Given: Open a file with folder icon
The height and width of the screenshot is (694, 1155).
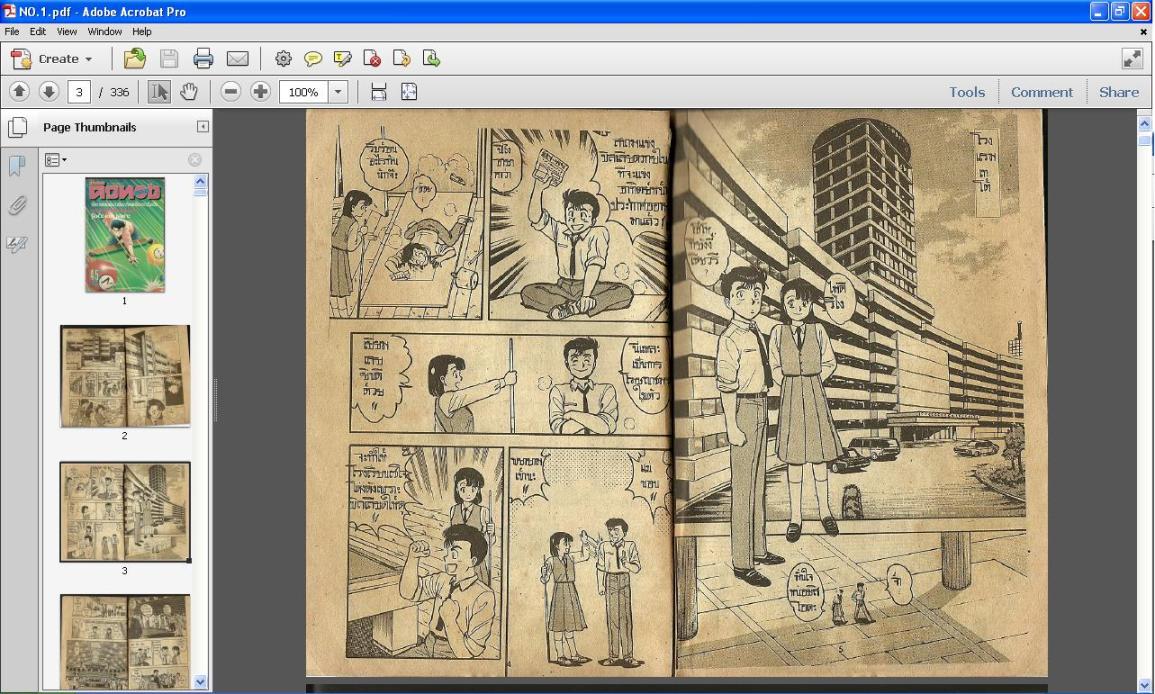Looking at the screenshot, I should (x=135, y=58).
